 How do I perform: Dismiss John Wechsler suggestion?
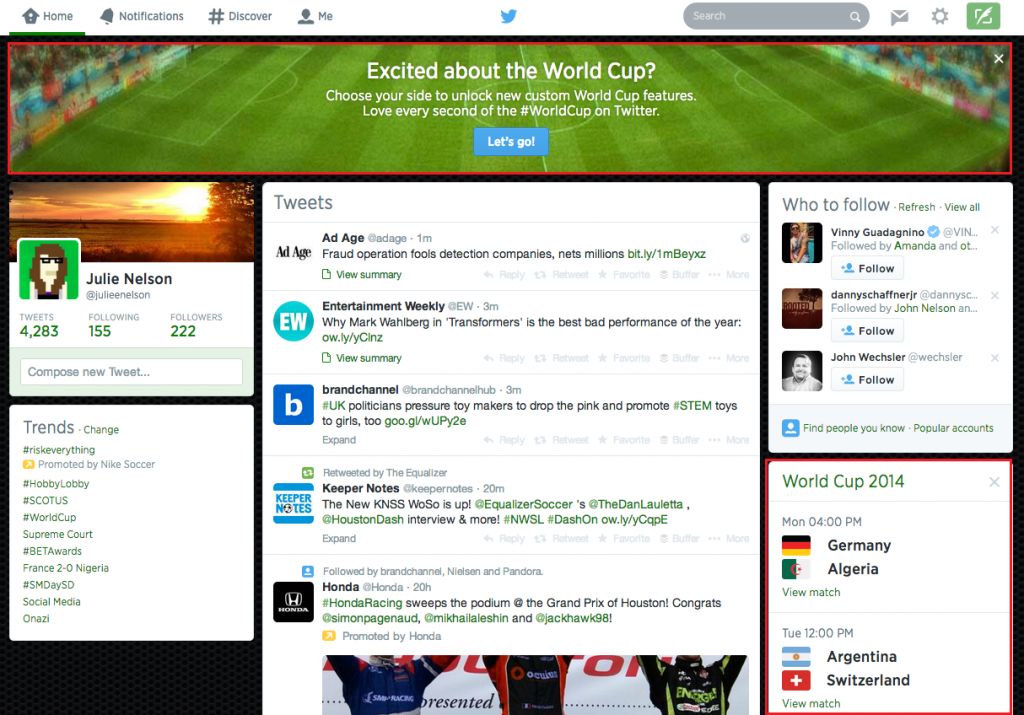click(x=995, y=358)
